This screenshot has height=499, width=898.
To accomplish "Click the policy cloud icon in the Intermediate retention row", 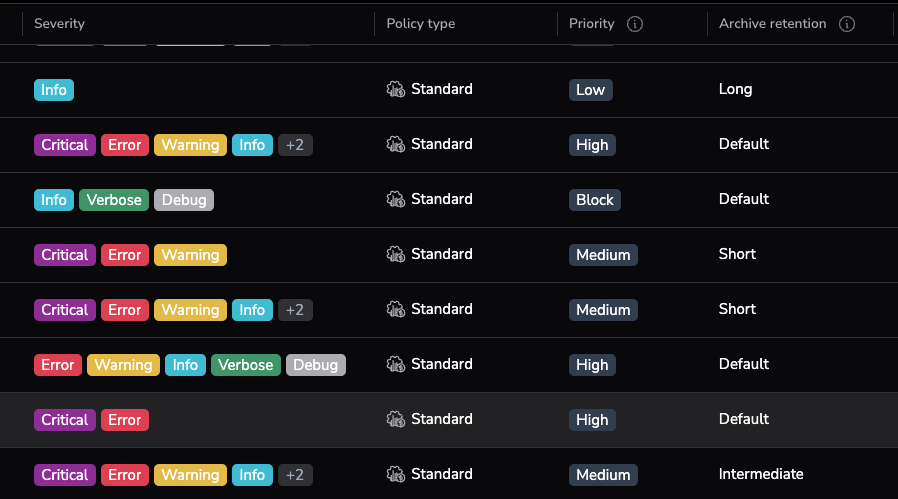I will tap(396, 474).
